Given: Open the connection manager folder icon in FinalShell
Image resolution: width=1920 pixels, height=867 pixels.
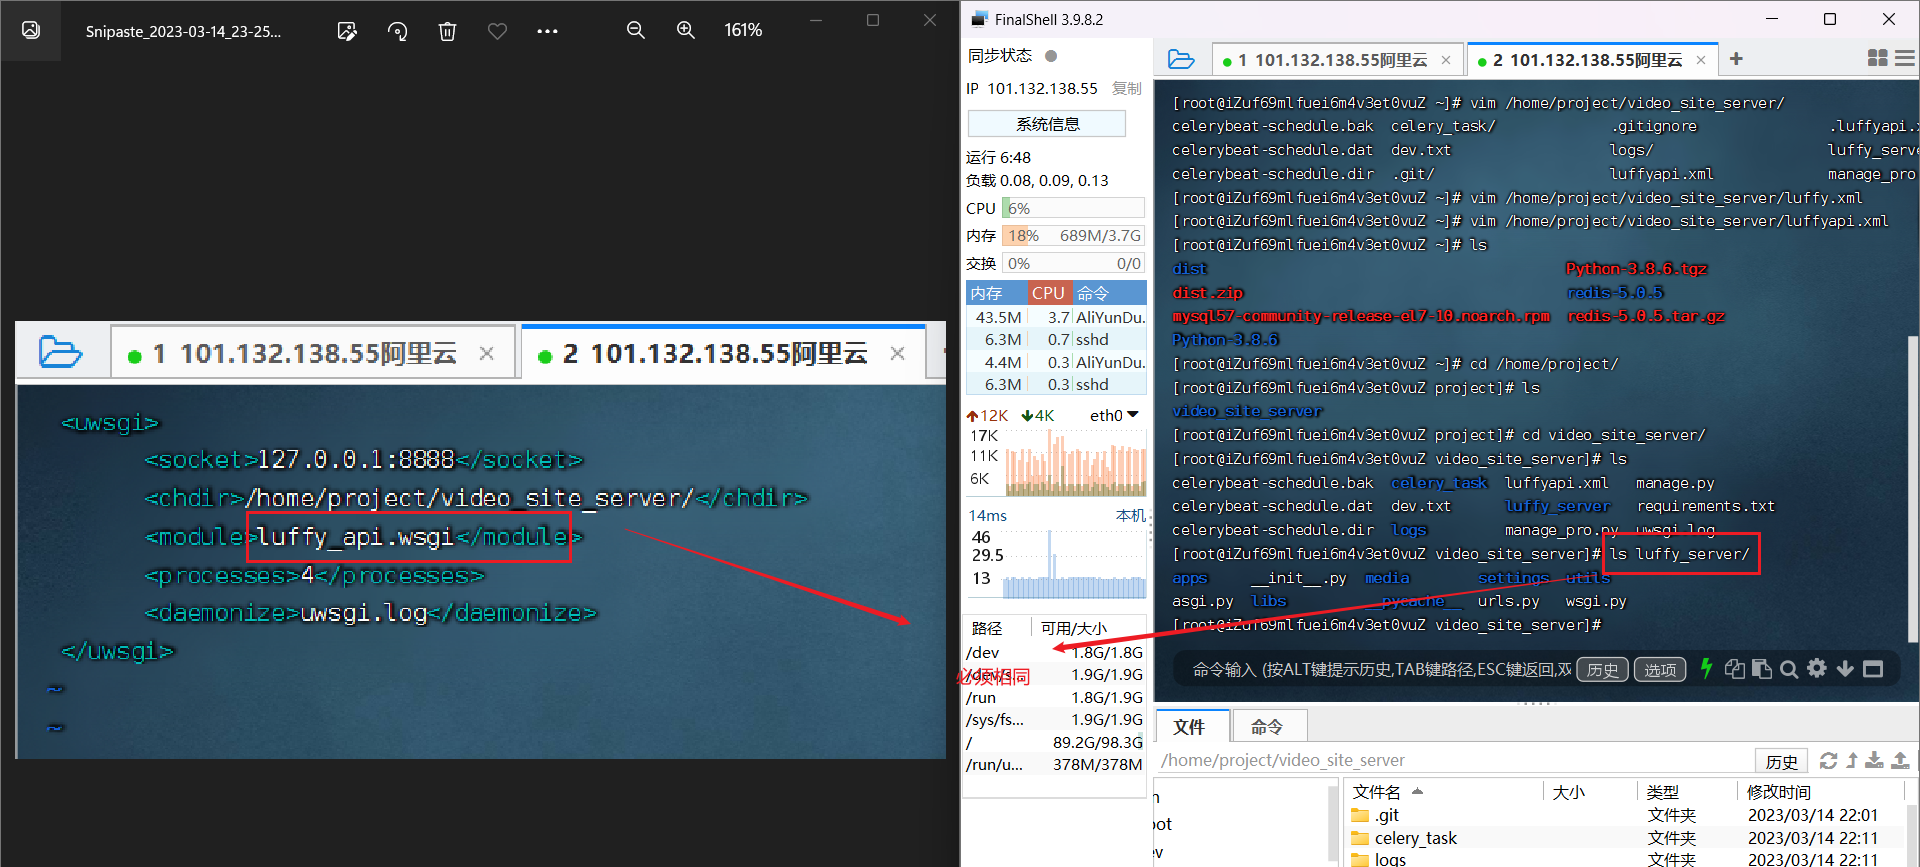Looking at the screenshot, I should 1181,60.
